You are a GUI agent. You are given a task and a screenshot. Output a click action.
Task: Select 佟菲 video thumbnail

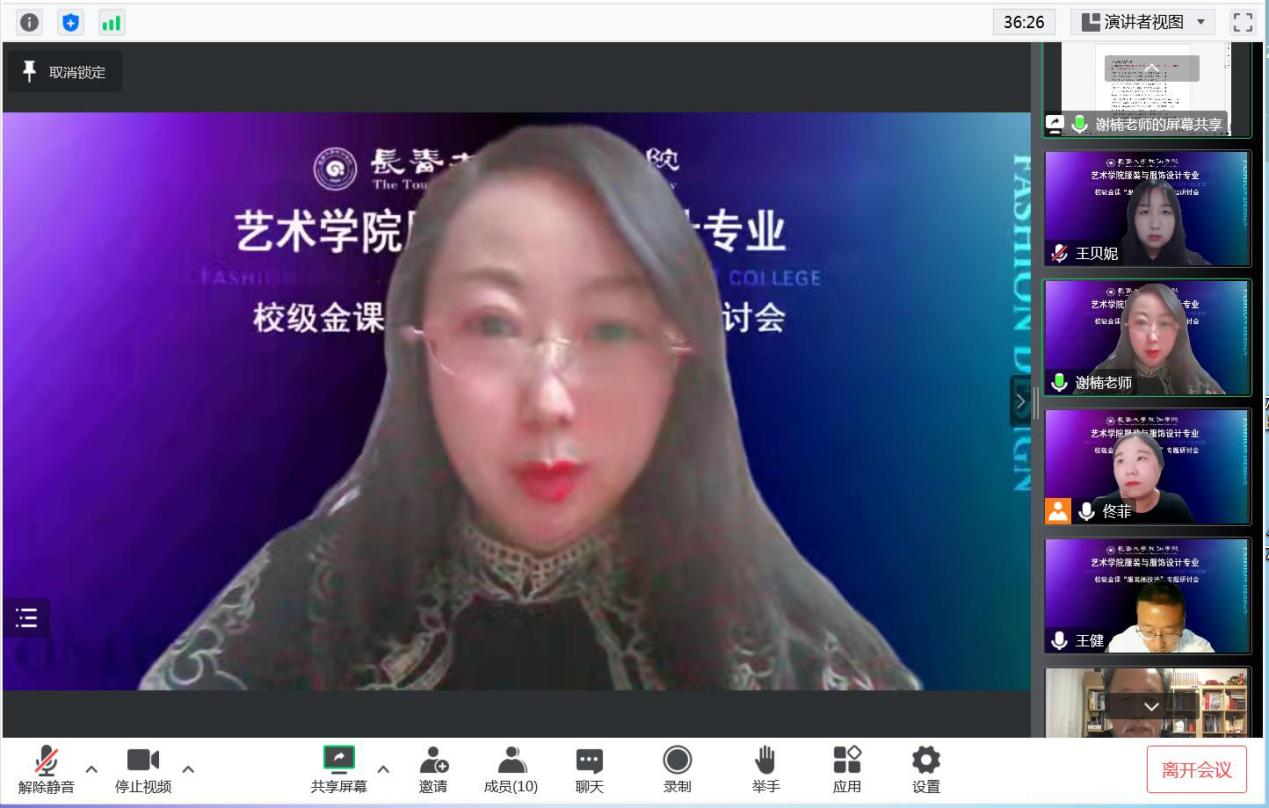pyautogui.click(x=1148, y=467)
